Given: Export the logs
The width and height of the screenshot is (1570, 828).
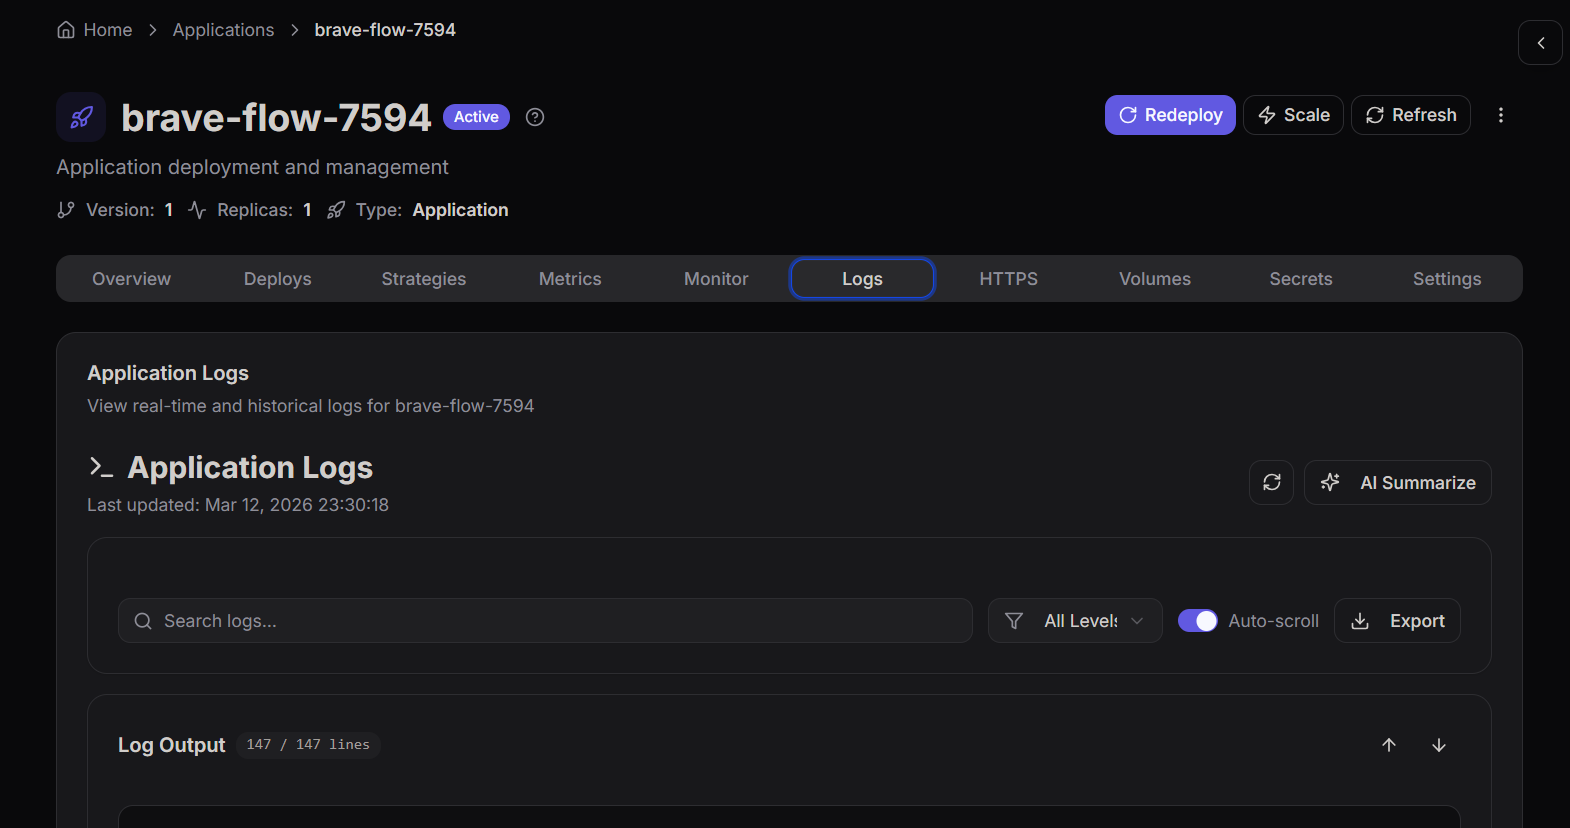Looking at the screenshot, I should [1397, 621].
